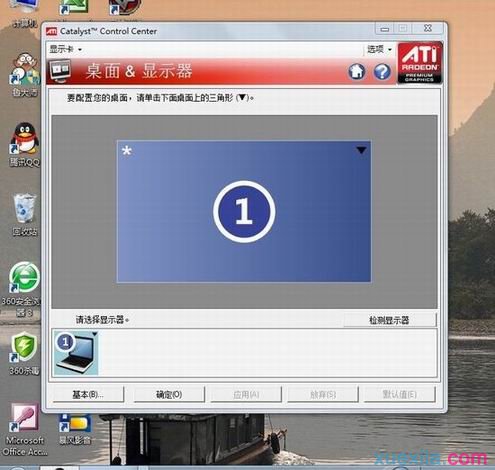Click the desktop & displays monitor header icon
The width and height of the screenshot is (495, 470).
click(61, 71)
